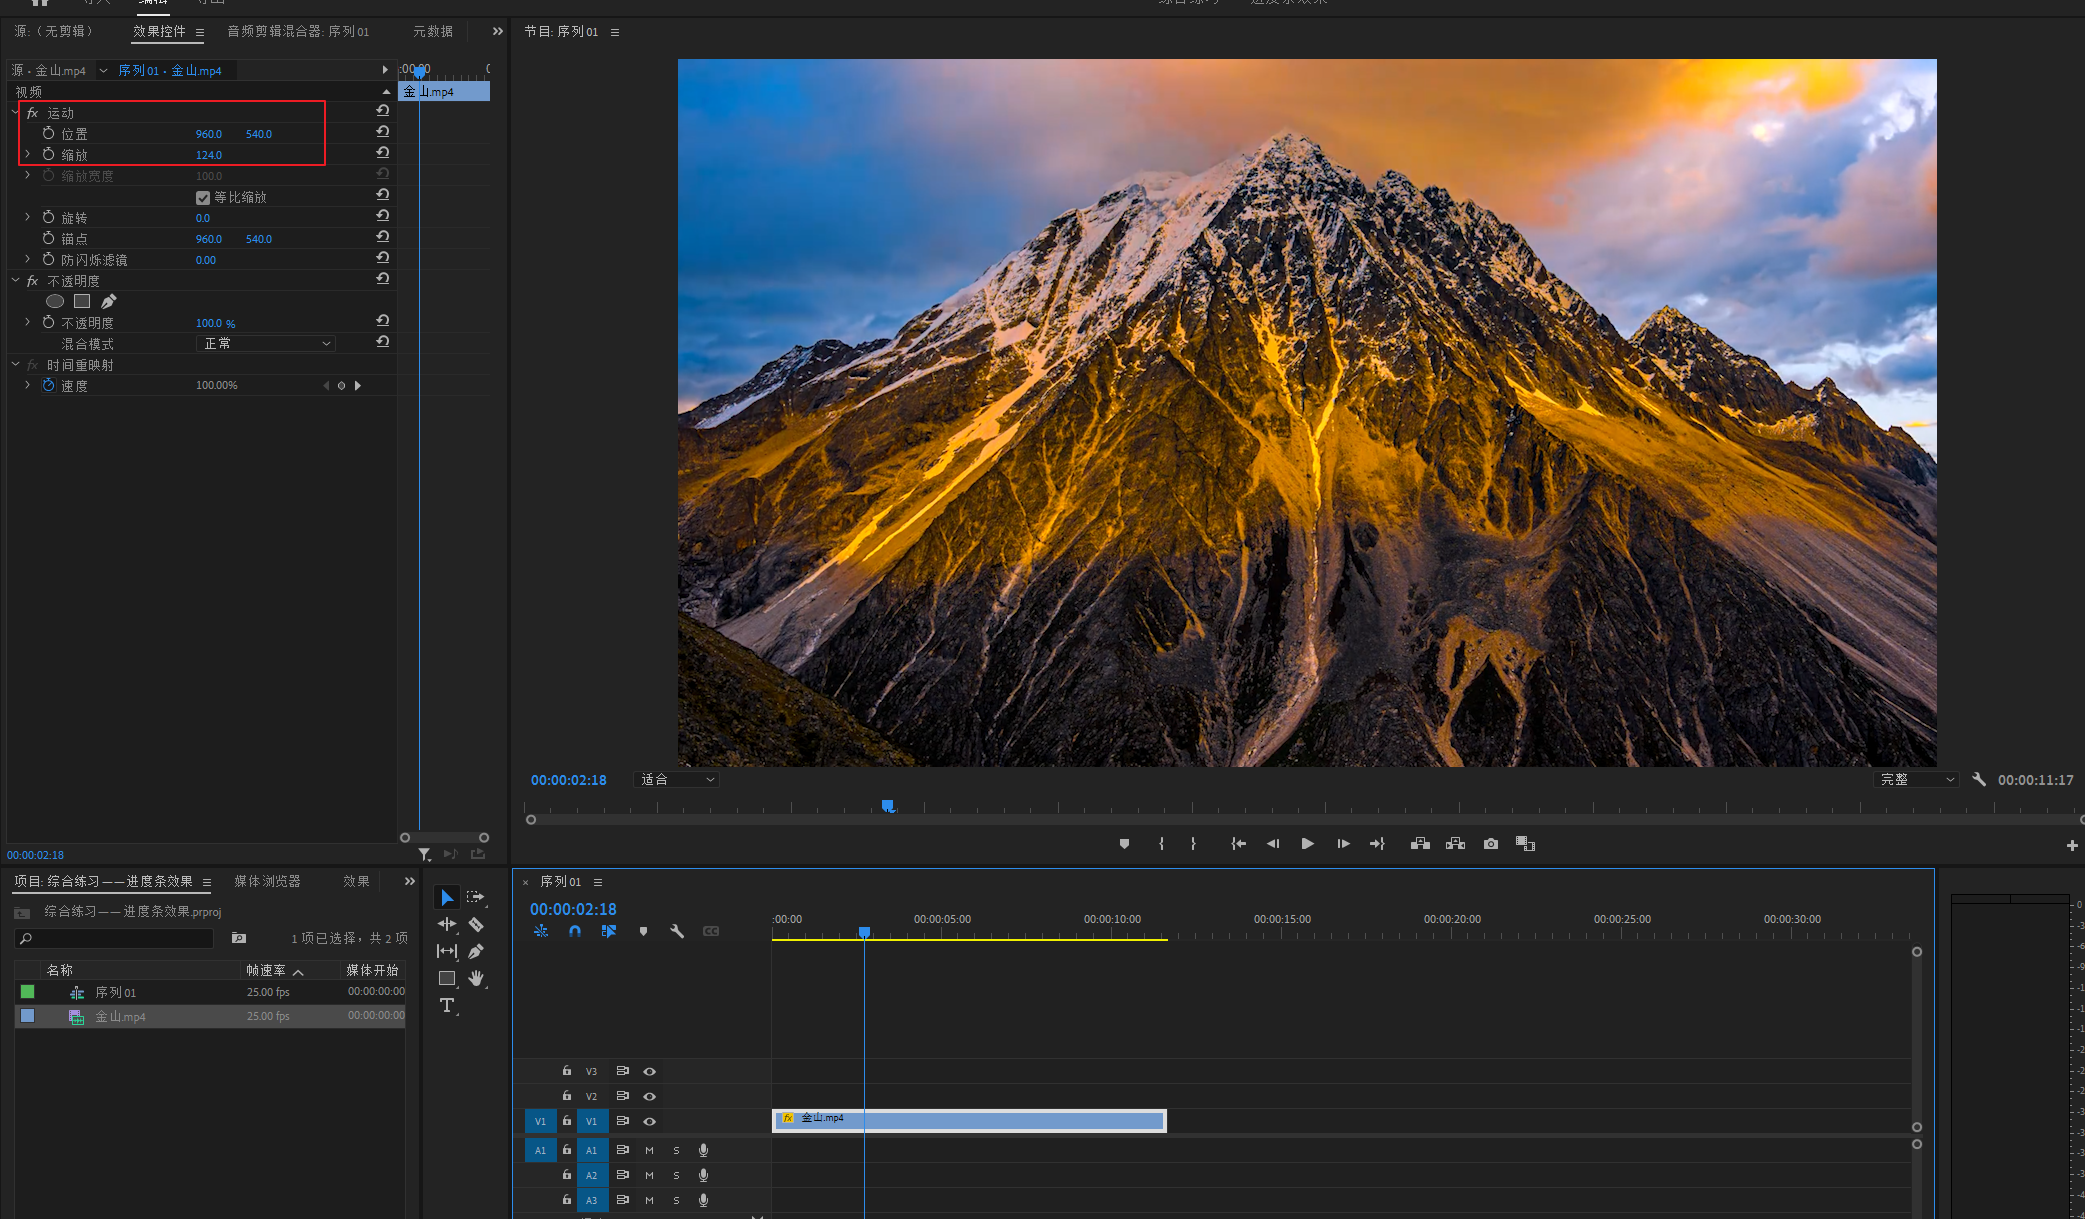Viewport: 2085px width, 1219px height.
Task: Create an ellipse mask under Opacity
Action: click(55, 301)
